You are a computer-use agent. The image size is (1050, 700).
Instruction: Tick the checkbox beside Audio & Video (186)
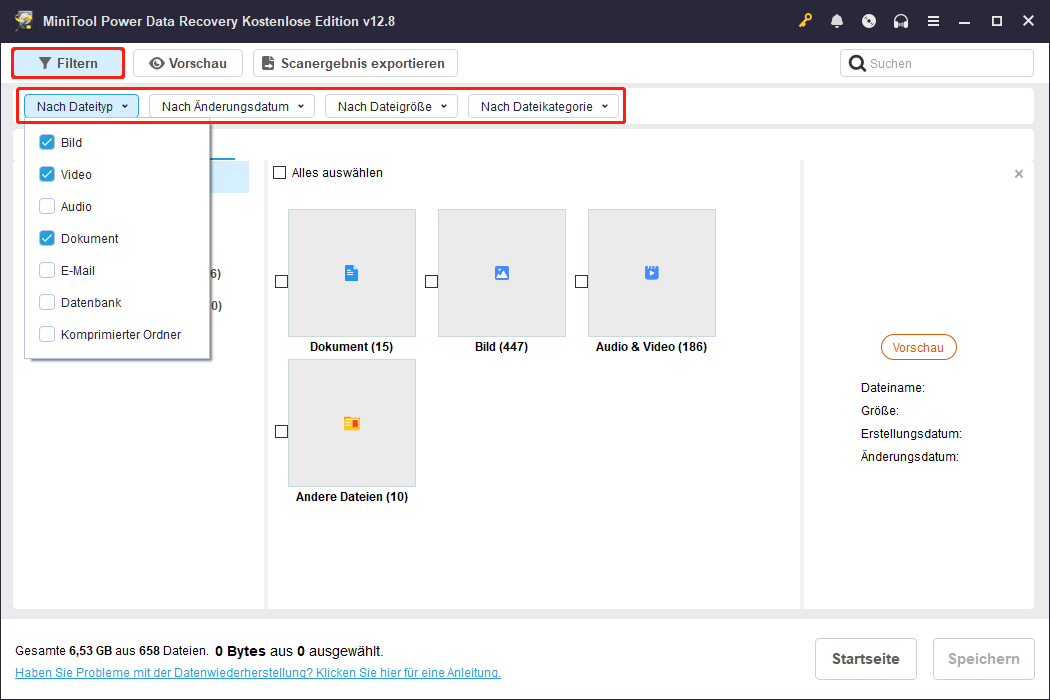581,281
